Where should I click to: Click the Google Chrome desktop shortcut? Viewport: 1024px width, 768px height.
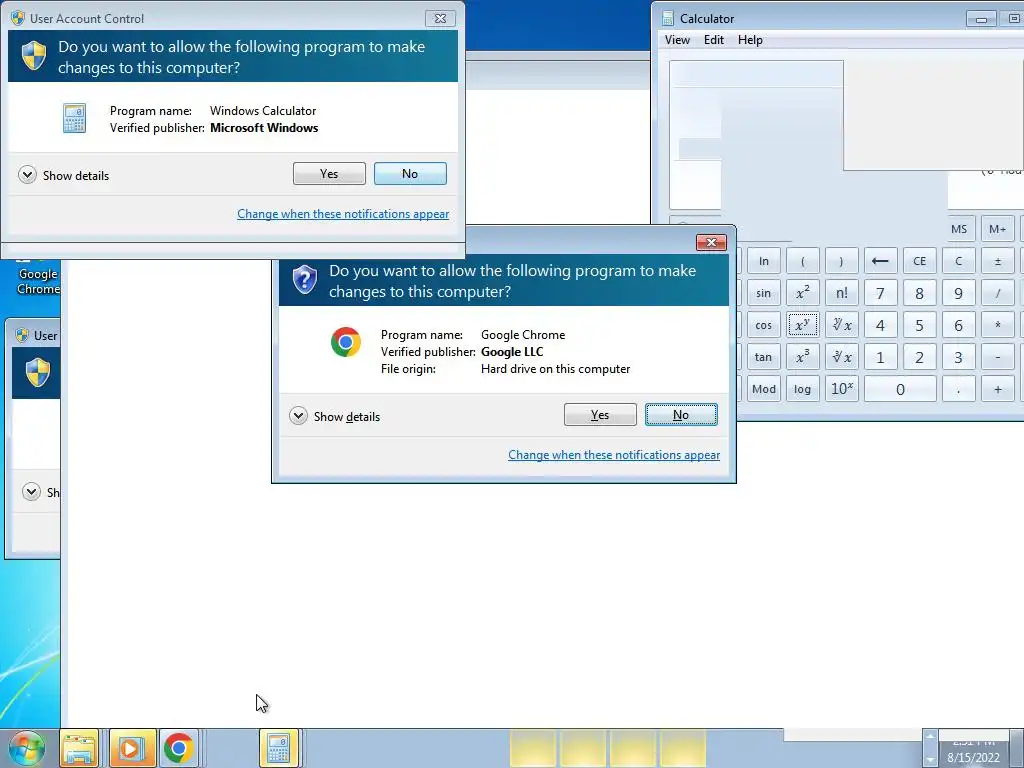tap(38, 280)
